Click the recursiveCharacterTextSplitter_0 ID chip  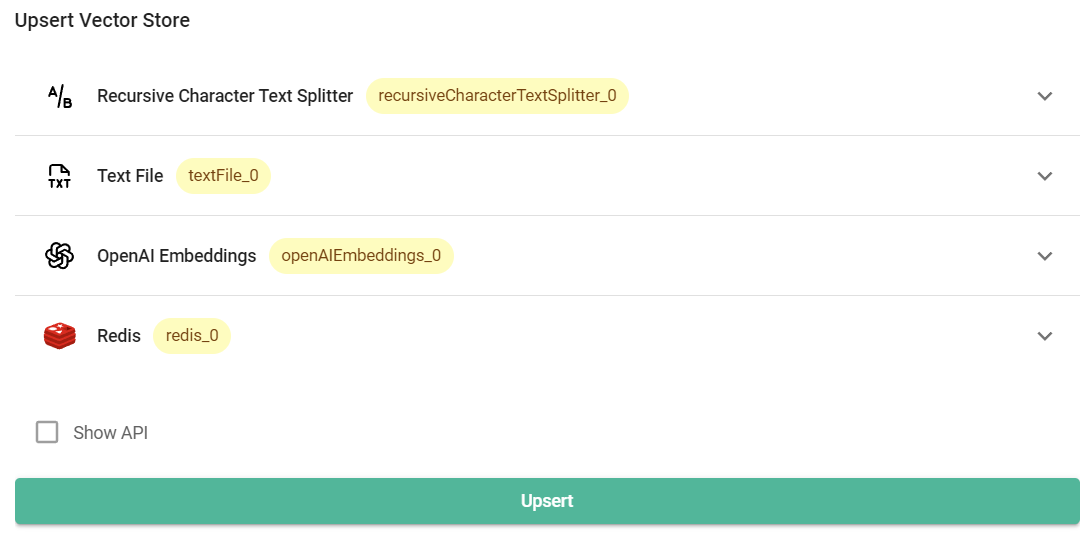click(497, 96)
